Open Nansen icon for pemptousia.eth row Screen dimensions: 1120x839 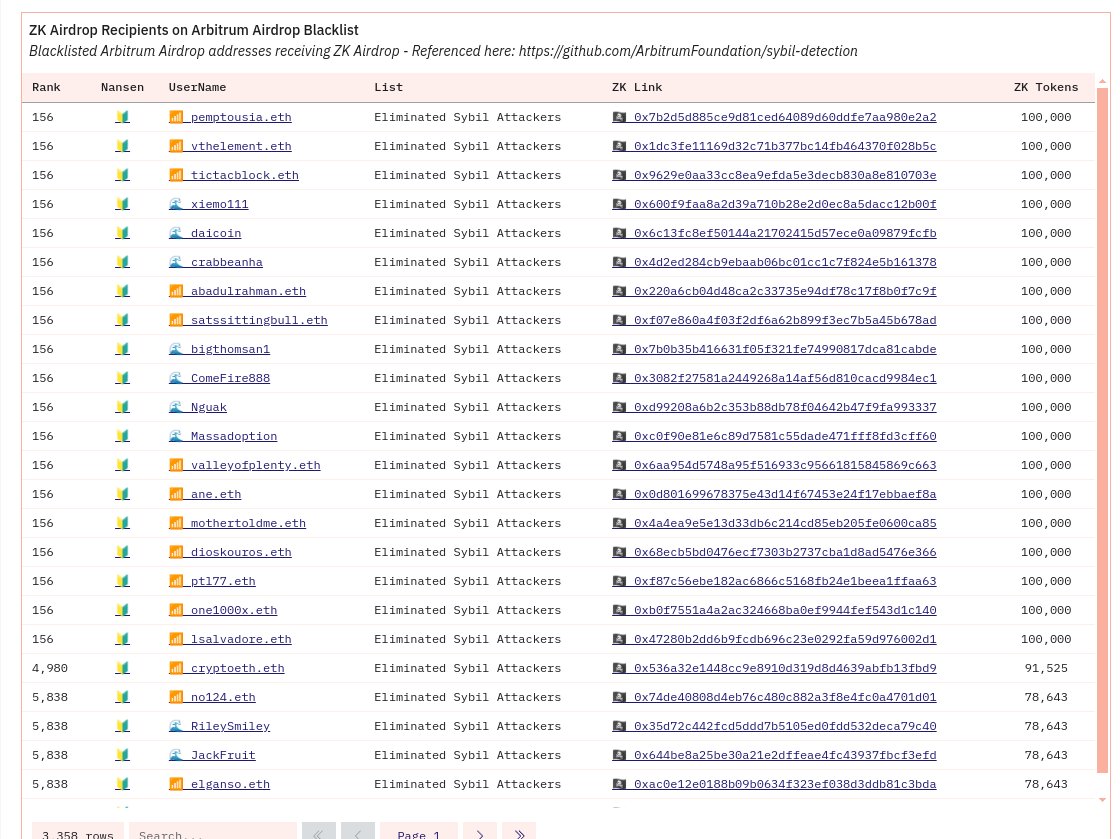coord(123,116)
